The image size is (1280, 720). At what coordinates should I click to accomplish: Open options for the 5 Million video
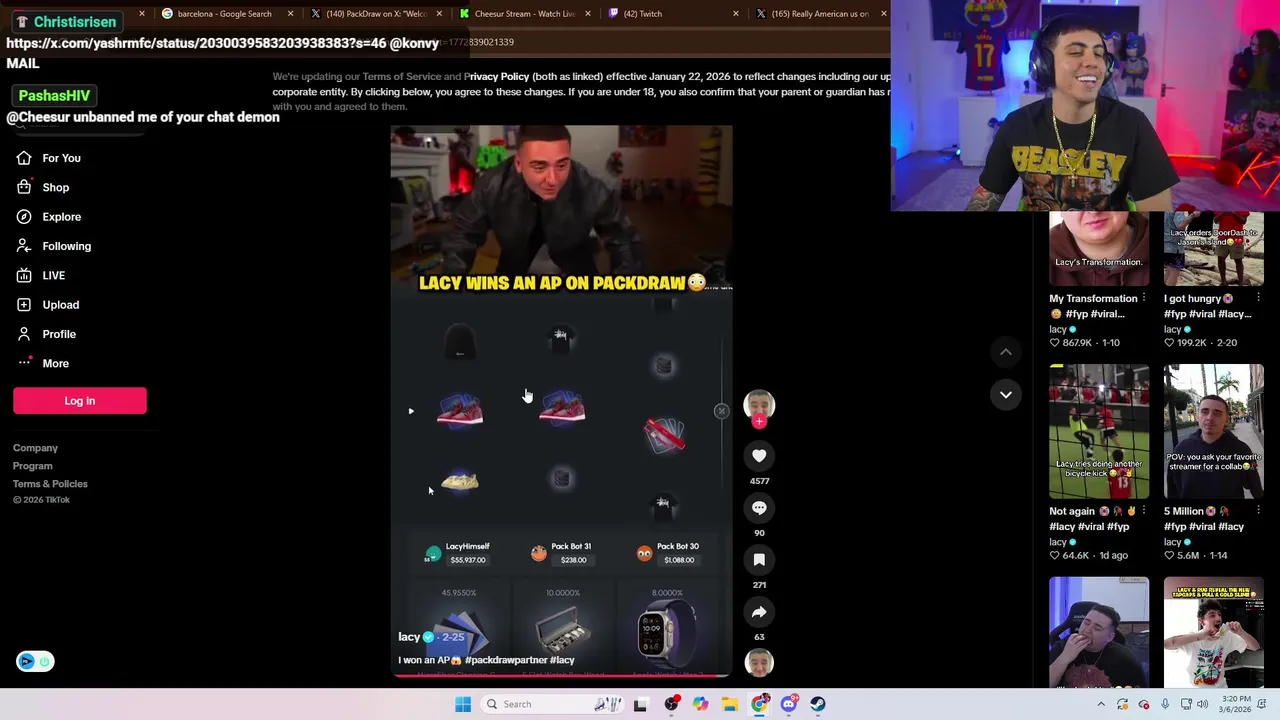1257,511
